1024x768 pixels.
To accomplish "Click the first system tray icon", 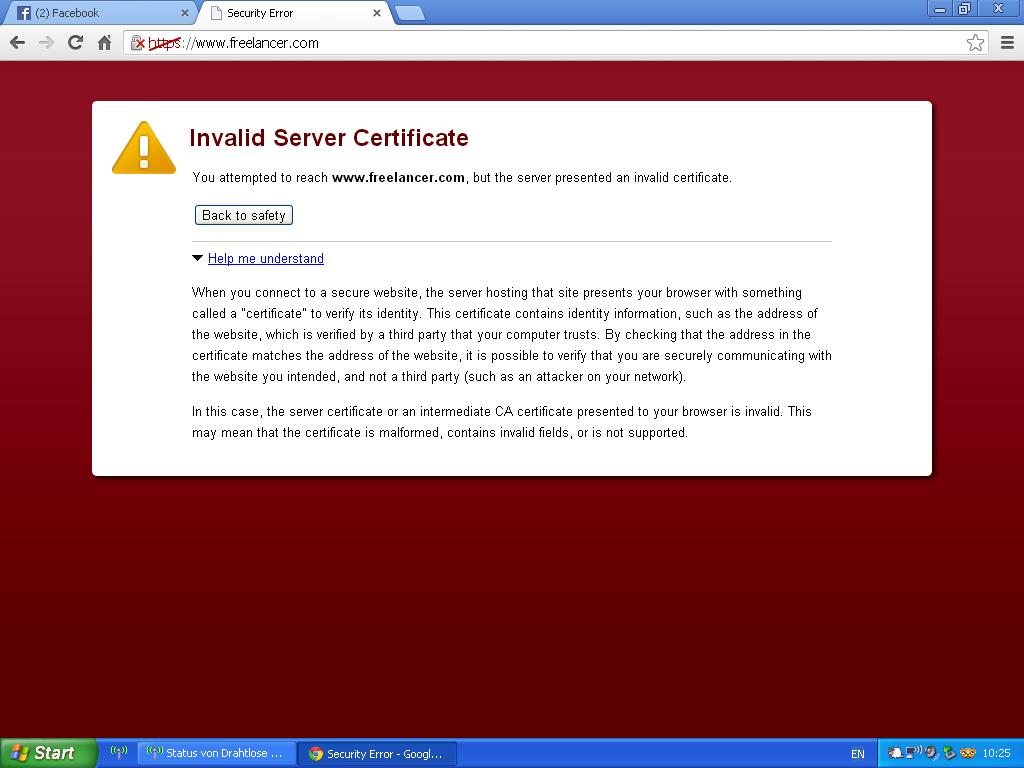I will [x=895, y=753].
